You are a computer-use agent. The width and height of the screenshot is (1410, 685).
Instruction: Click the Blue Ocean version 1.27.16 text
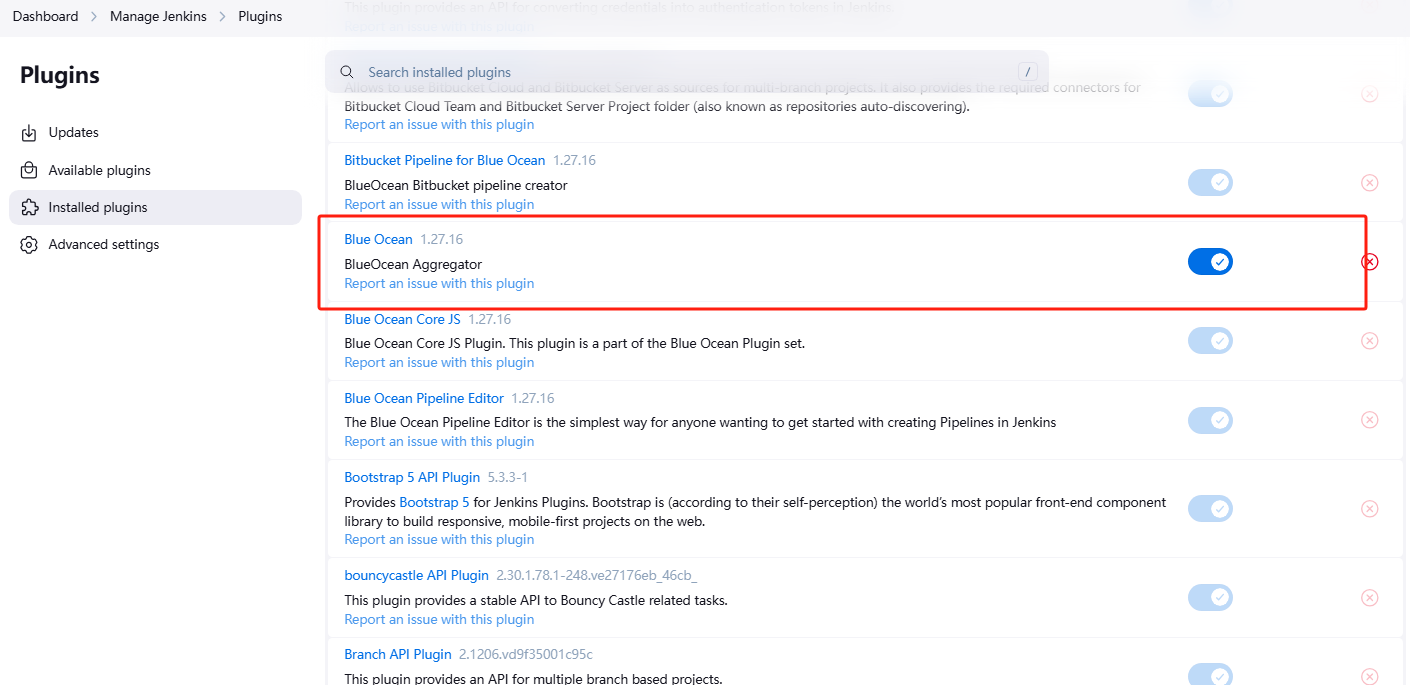pos(441,239)
